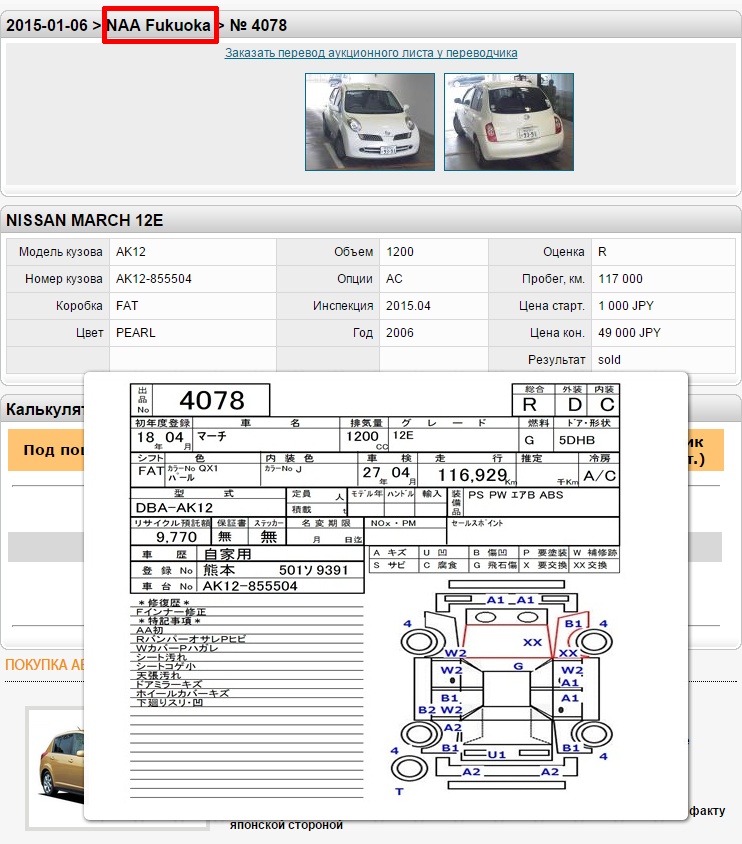Screen dimensions: 742x844
Task: Click the Номер кузова label
Action: [x=63, y=279]
